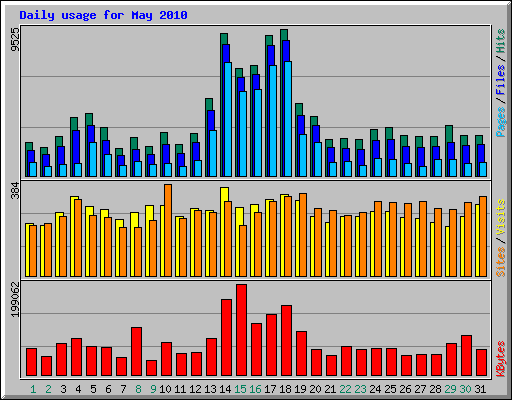Click day 11 on the x-axis
The height and width of the screenshot is (400, 512).
(x=180, y=389)
